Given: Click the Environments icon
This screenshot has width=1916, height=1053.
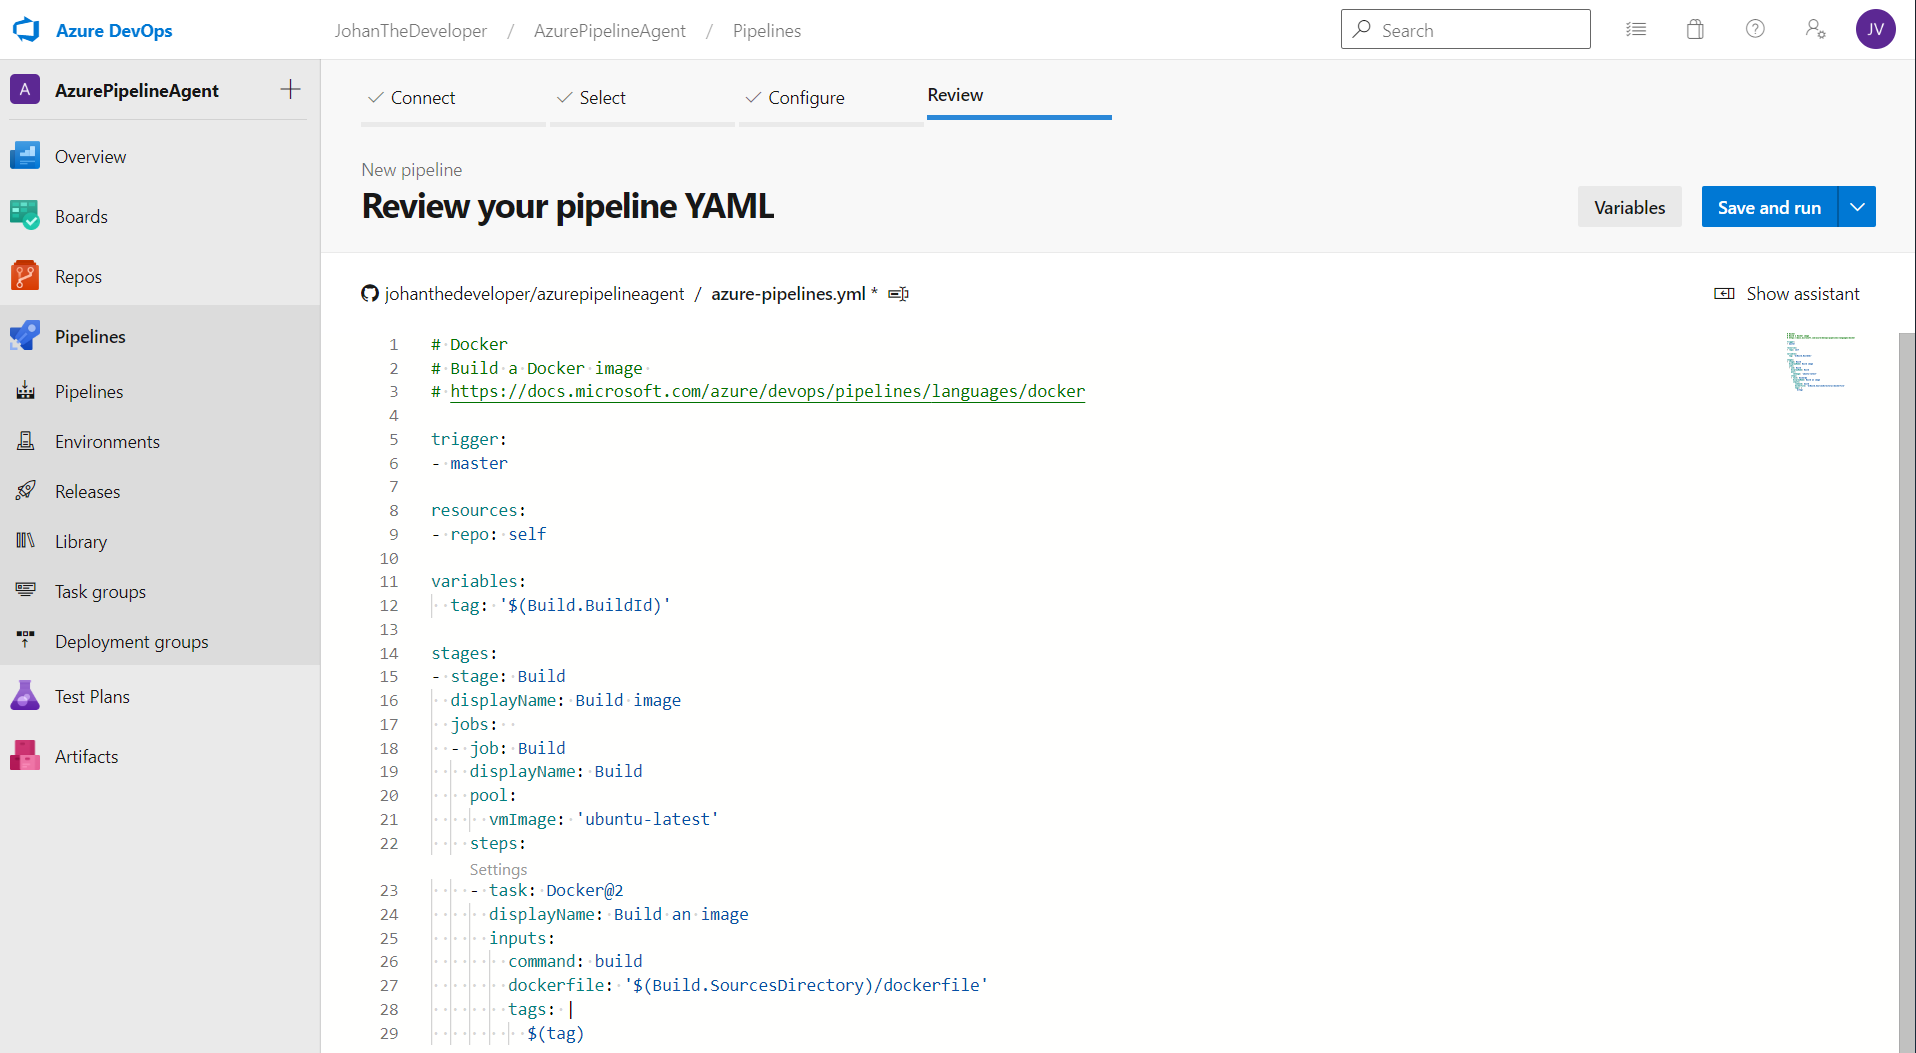Looking at the screenshot, I should (x=26, y=441).
